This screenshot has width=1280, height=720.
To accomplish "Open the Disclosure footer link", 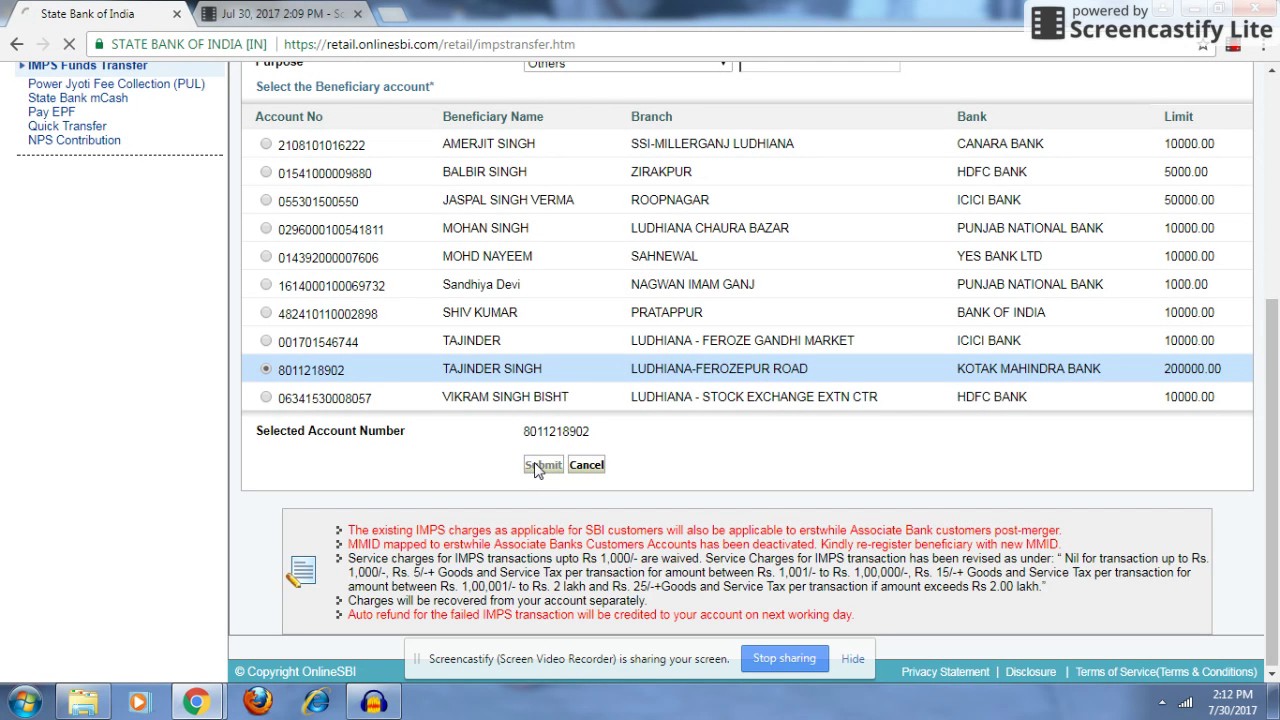I will pos(1030,672).
